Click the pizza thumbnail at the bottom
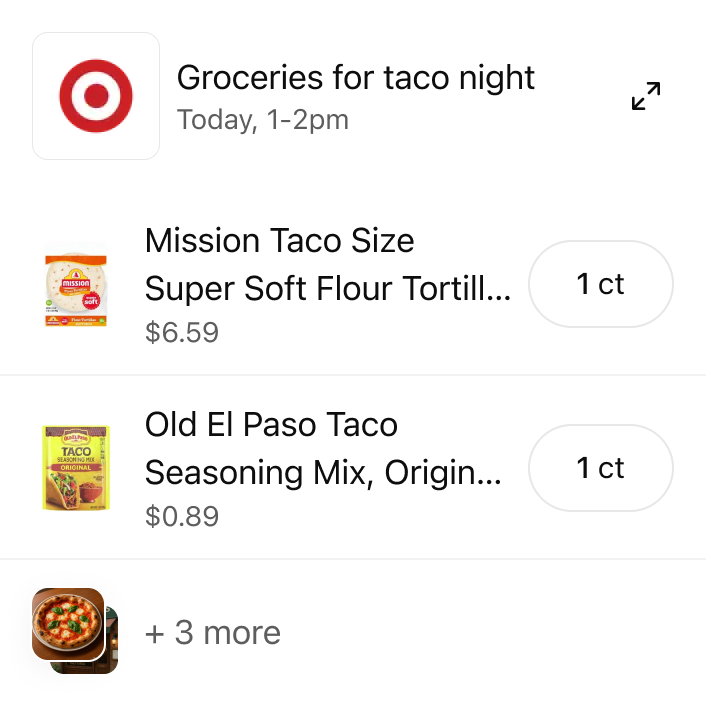This screenshot has width=706, height=704. click(x=68, y=624)
